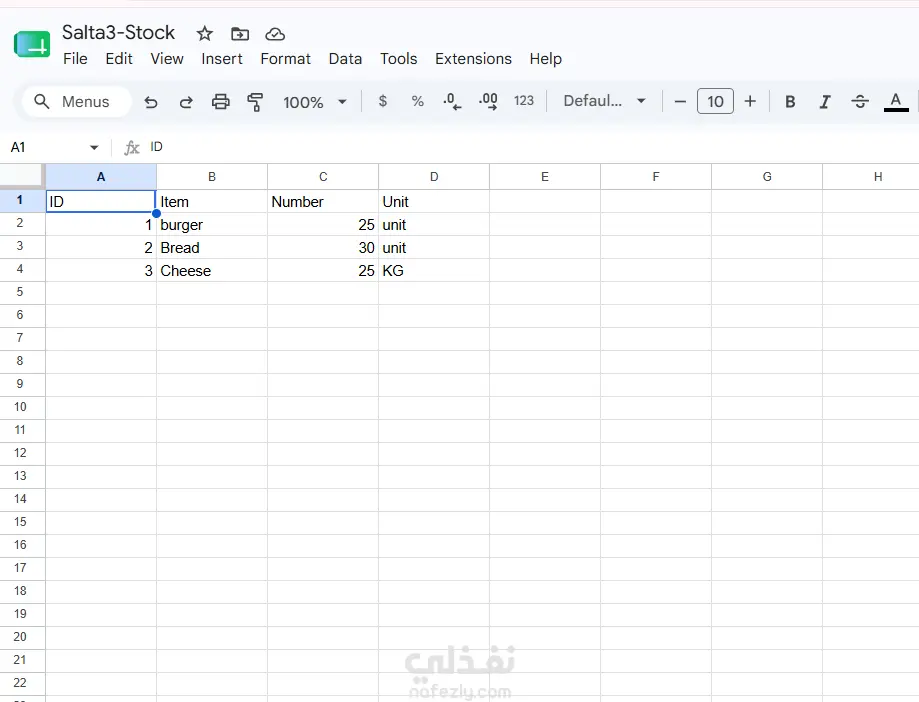Format as percent
Viewport: 919px width, 702px height.
[x=417, y=101]
